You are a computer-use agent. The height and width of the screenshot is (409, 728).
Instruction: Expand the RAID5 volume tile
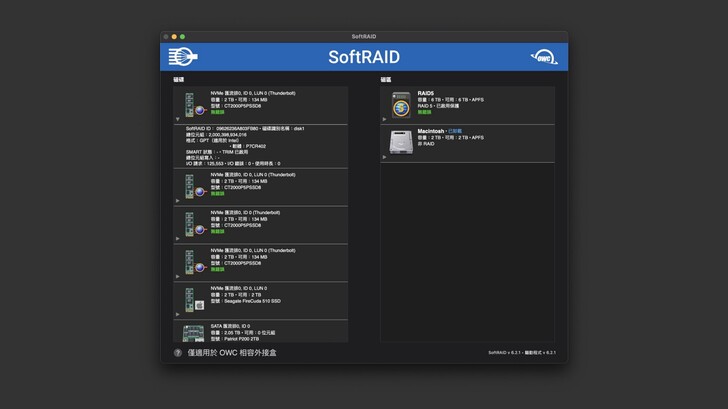click(x=384, y=119)
